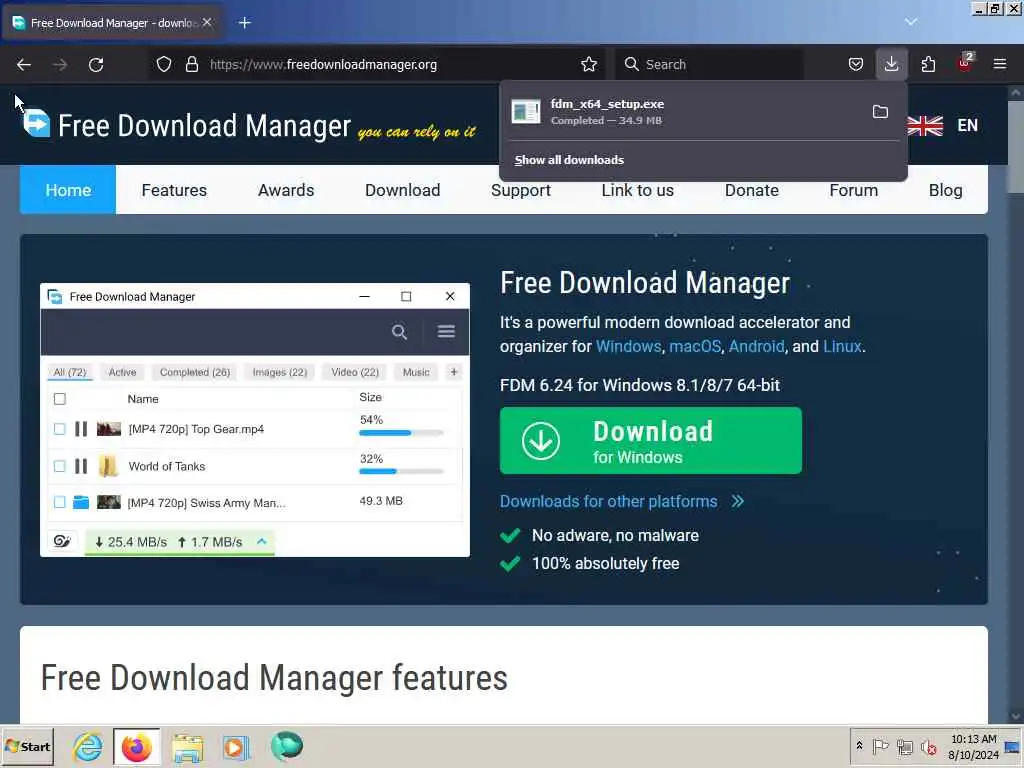Click the forward navigation arrow
This screenshot has height=768, width=1024.
tap(60, 65)
